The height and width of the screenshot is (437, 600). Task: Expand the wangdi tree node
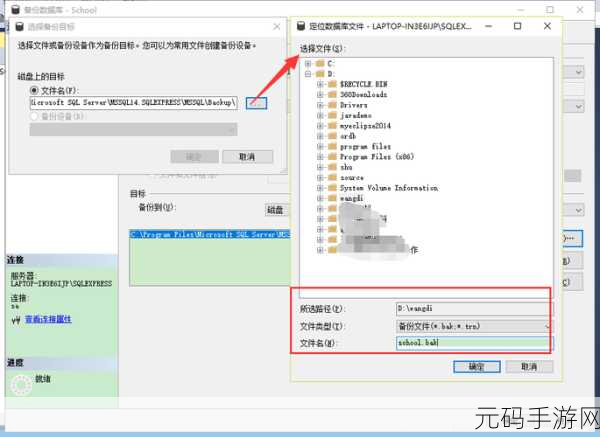click(320, 198)
